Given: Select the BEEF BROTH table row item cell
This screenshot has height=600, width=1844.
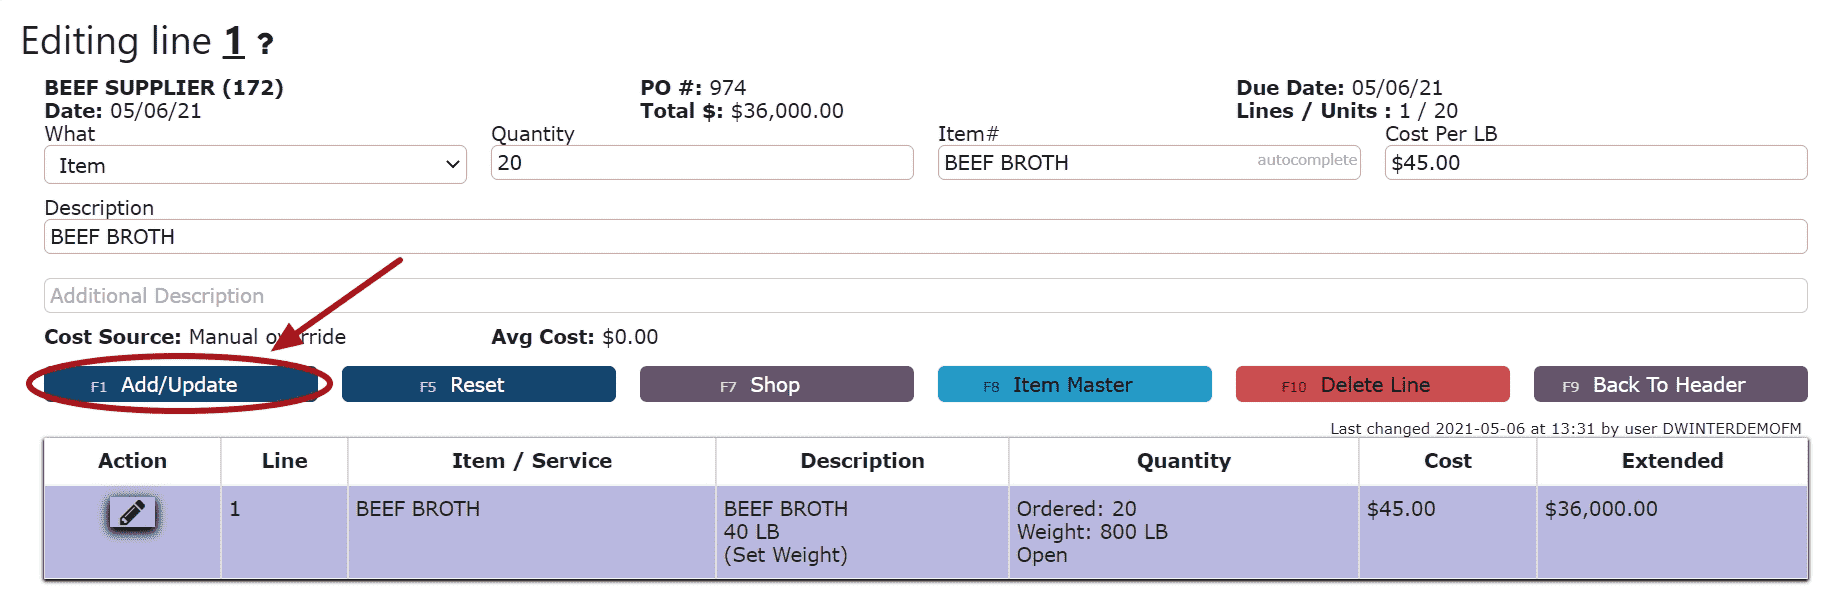Looking at the screenshot, I should click(x=532, y=532).
